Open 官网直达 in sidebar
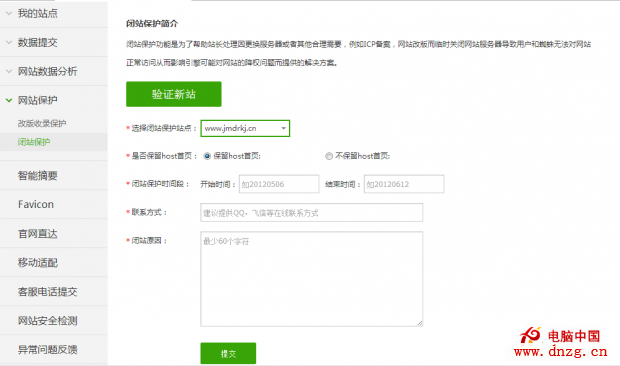 click(53, 234)
